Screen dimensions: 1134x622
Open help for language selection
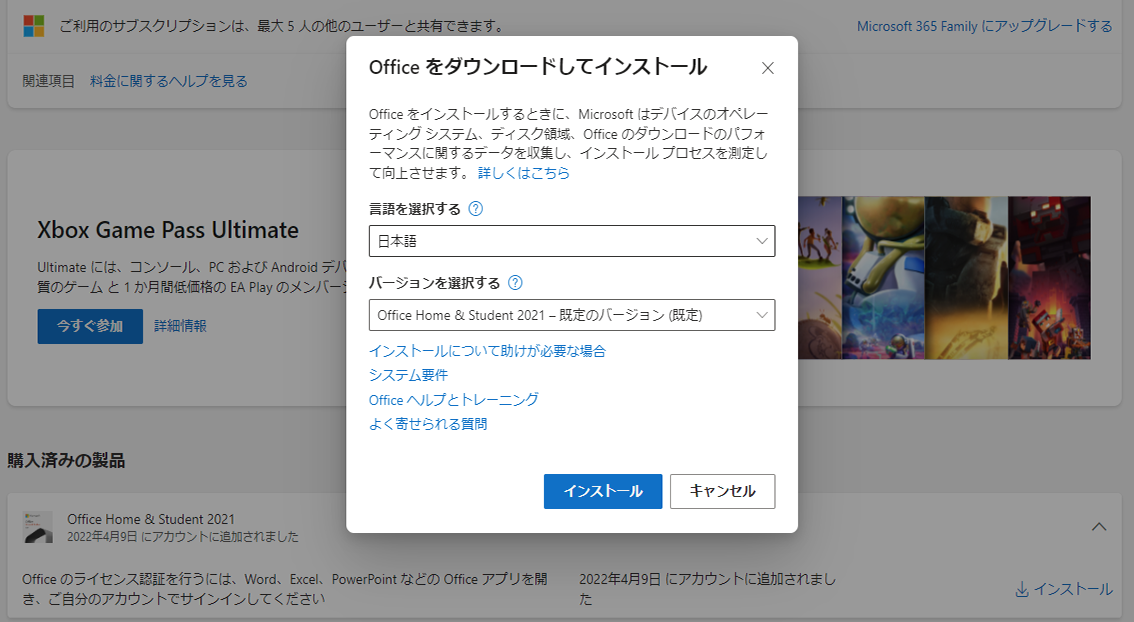[475, 209]
